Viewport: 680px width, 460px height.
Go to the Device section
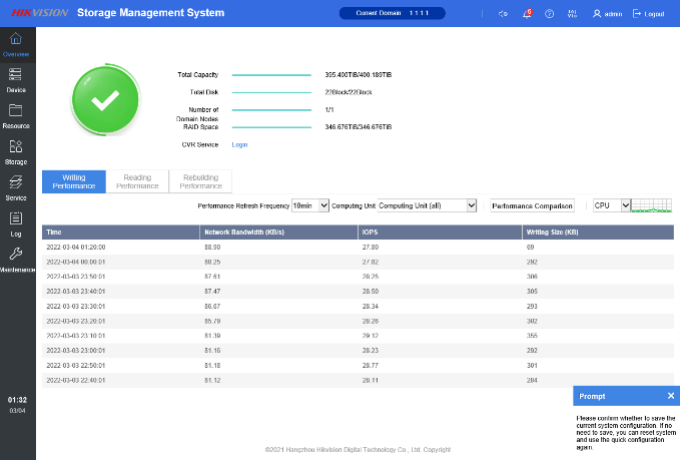(16, 79)
